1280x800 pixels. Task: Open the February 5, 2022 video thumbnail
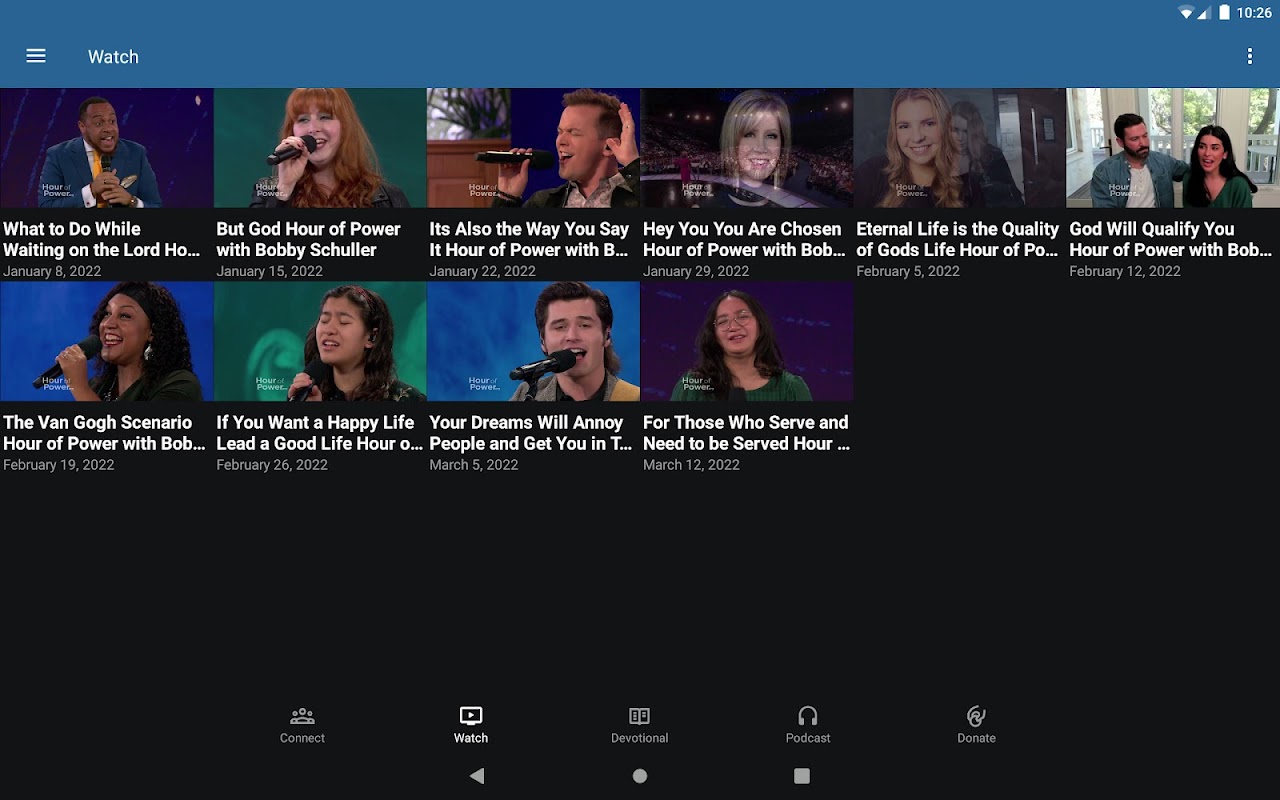coord(960,148)
